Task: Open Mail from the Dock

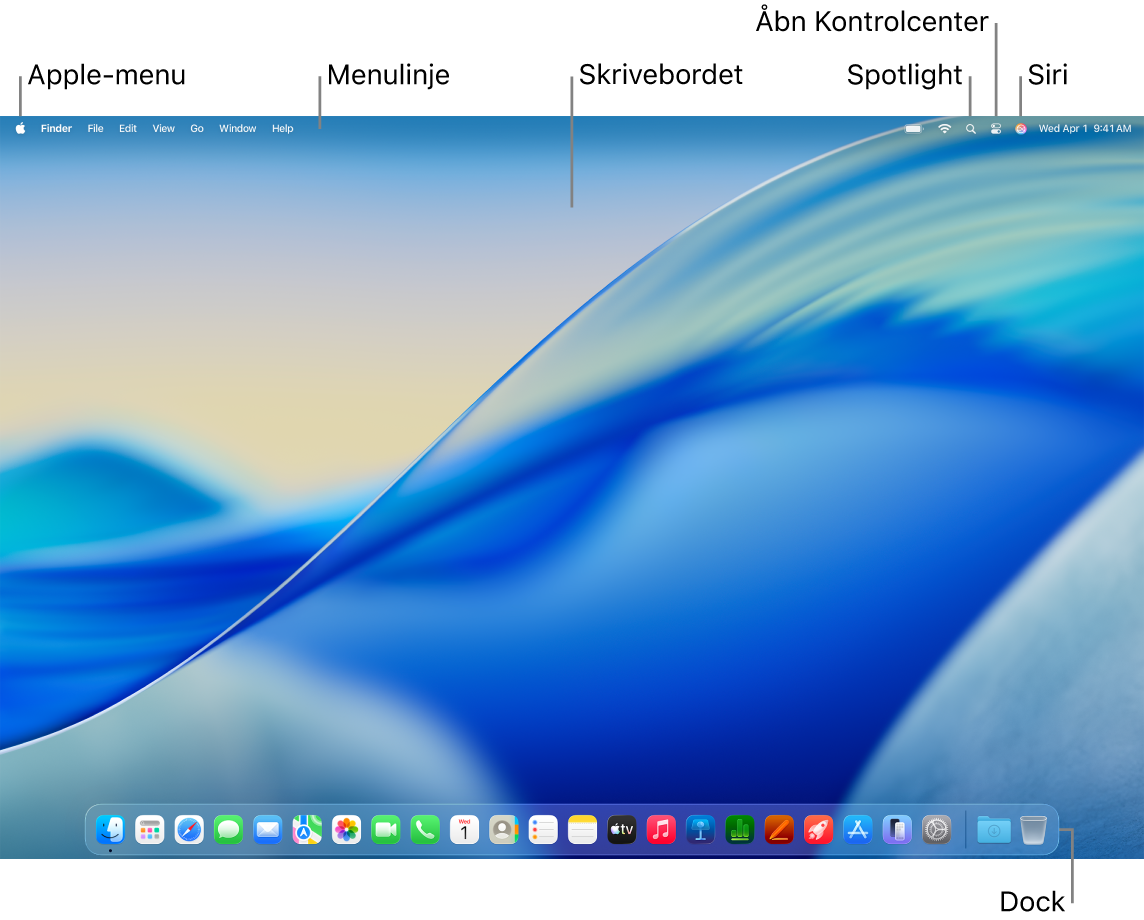Action: [x=267, y=829]
